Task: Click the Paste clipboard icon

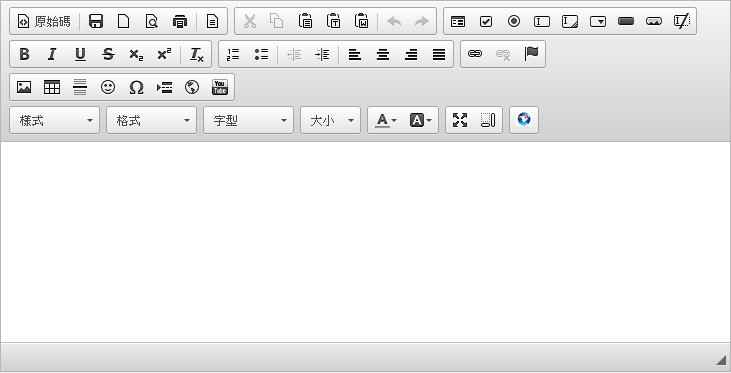Action: pyautogui.click(x=305, y=21)
